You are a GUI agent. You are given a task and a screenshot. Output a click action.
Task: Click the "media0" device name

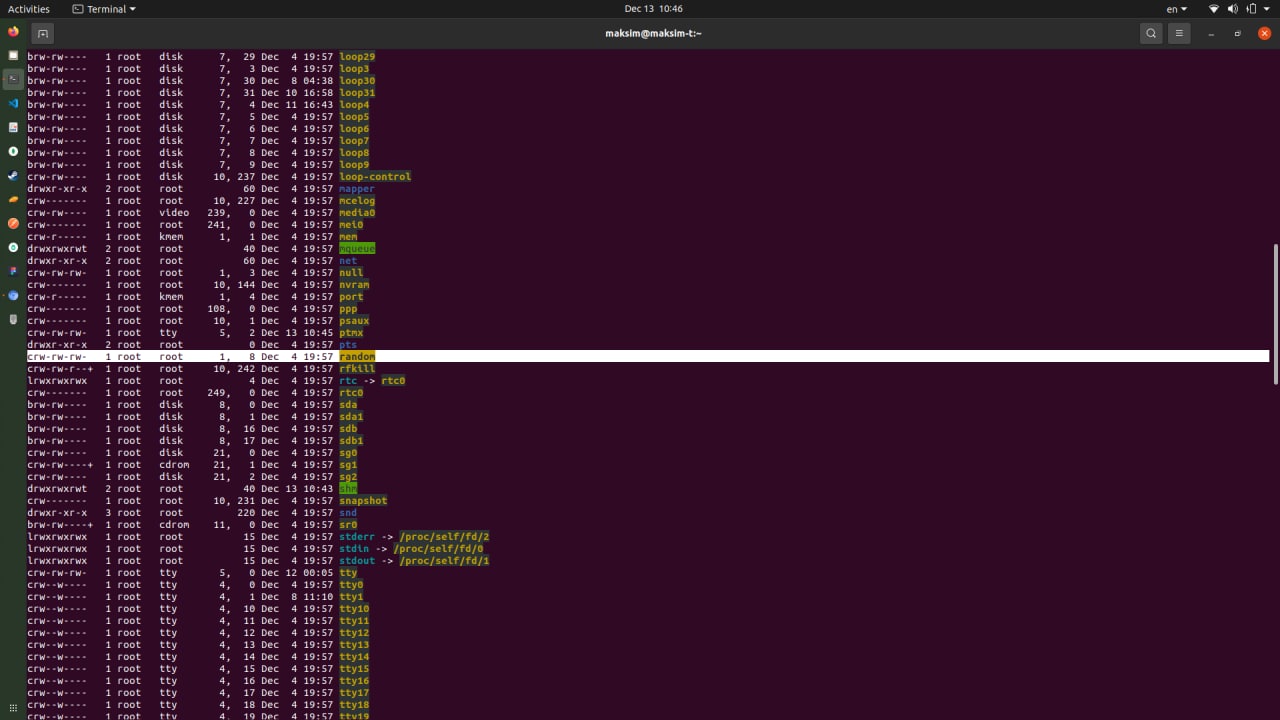click(357, 213)
